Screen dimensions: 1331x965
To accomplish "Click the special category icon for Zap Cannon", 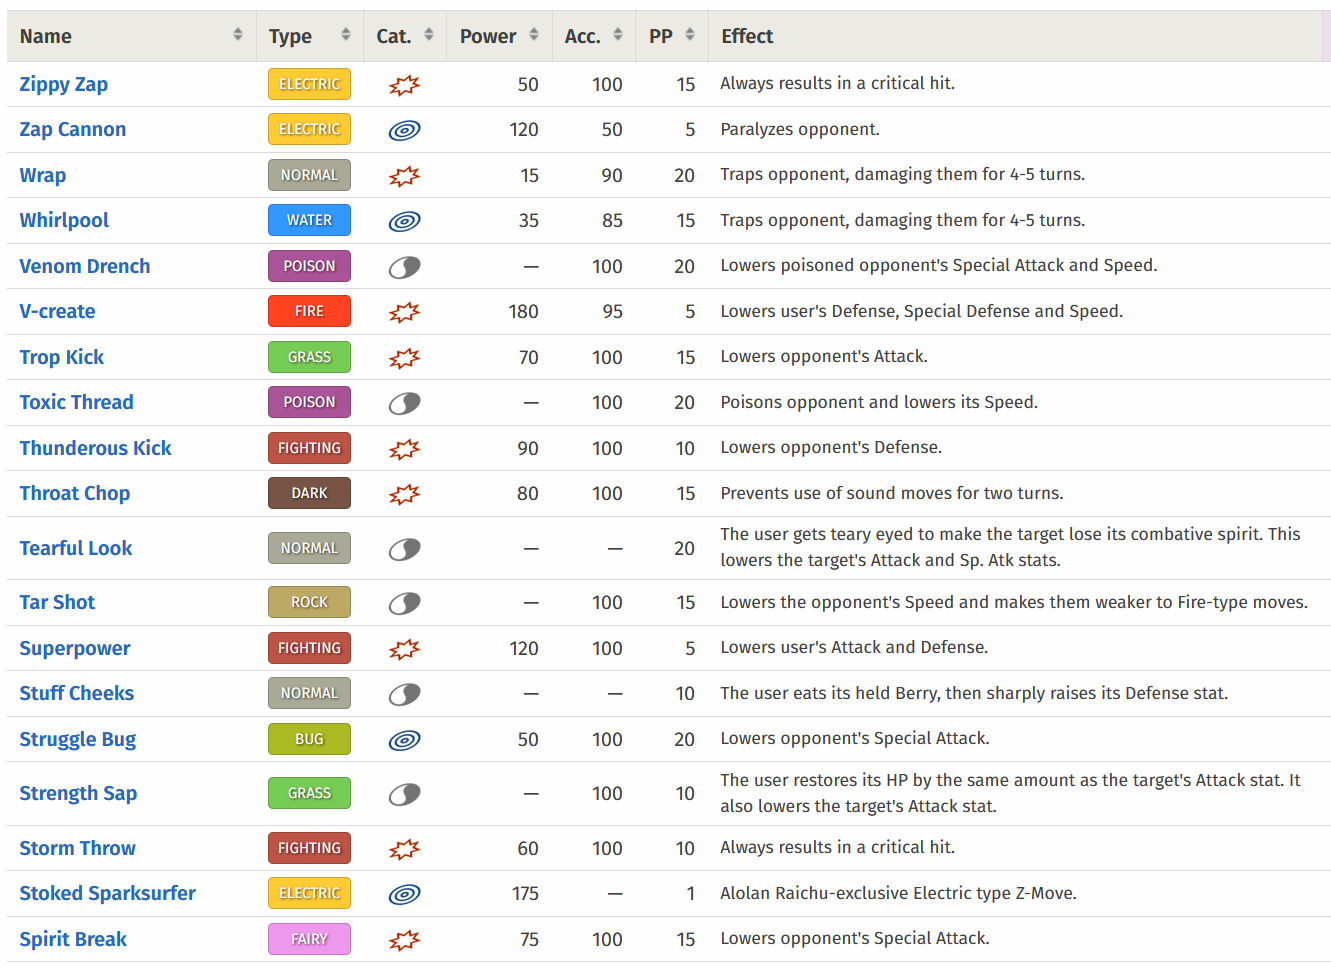I will click(404, 130).
